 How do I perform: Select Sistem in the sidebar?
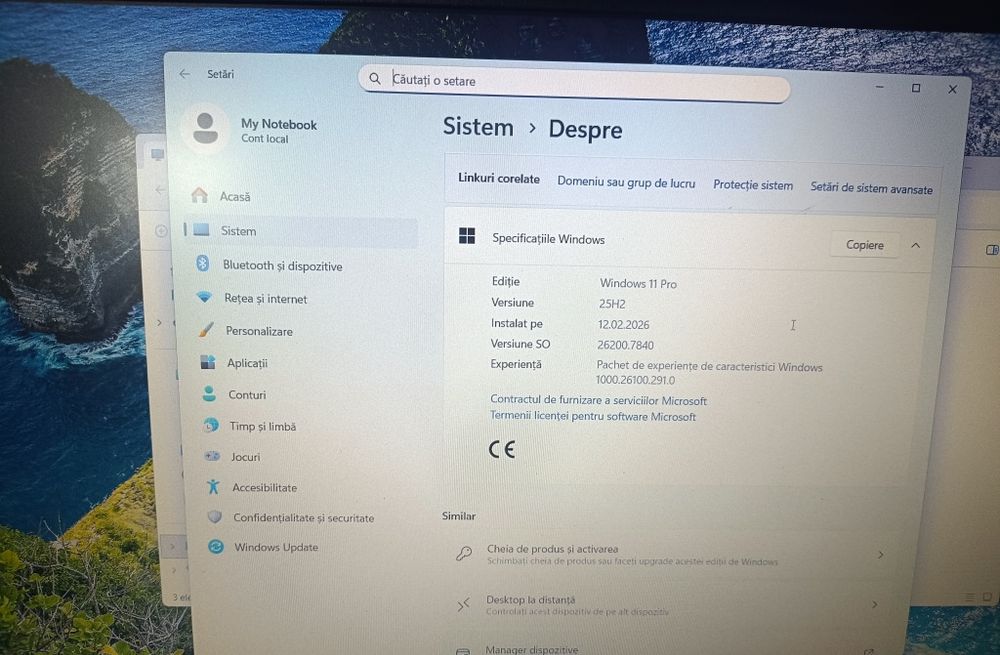point(301,231)
